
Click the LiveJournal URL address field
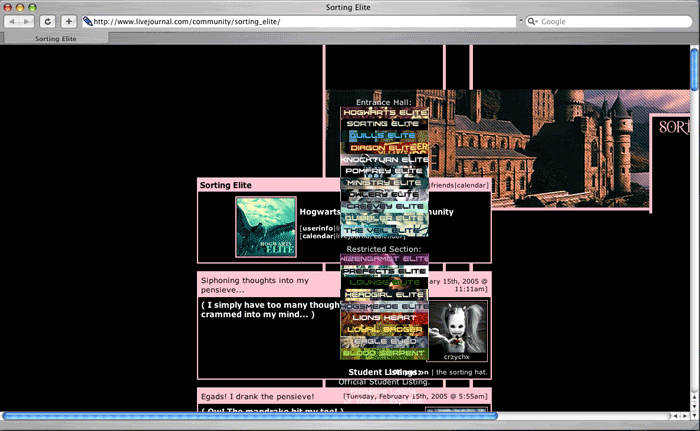(x=300, y=21)
